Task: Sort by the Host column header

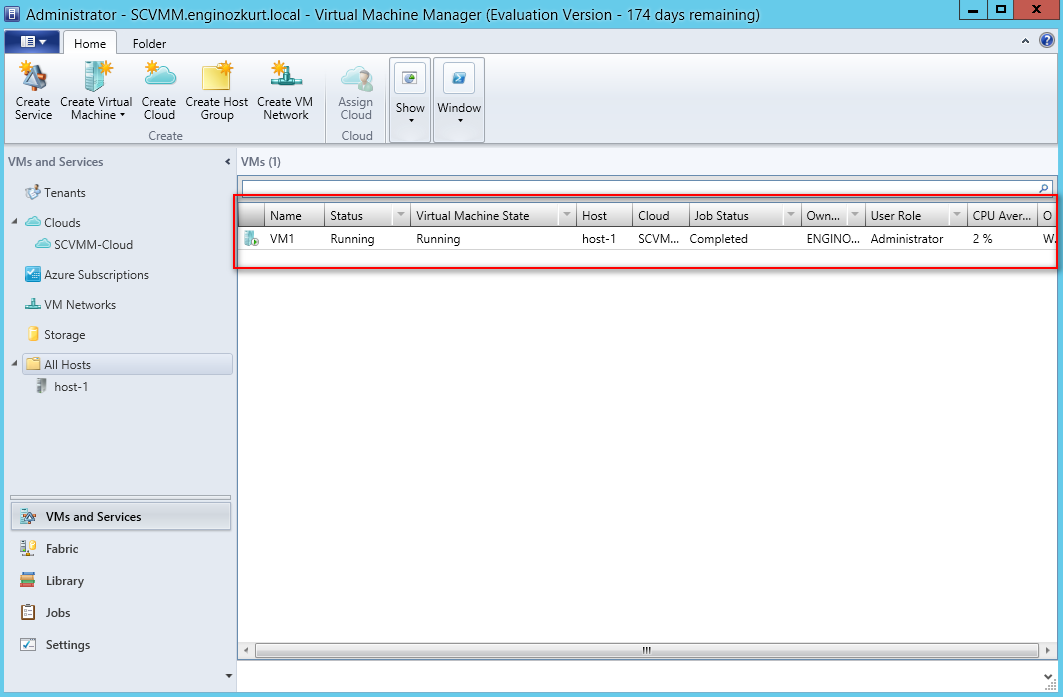Action: pyautogui.click(x=604, y=216)
